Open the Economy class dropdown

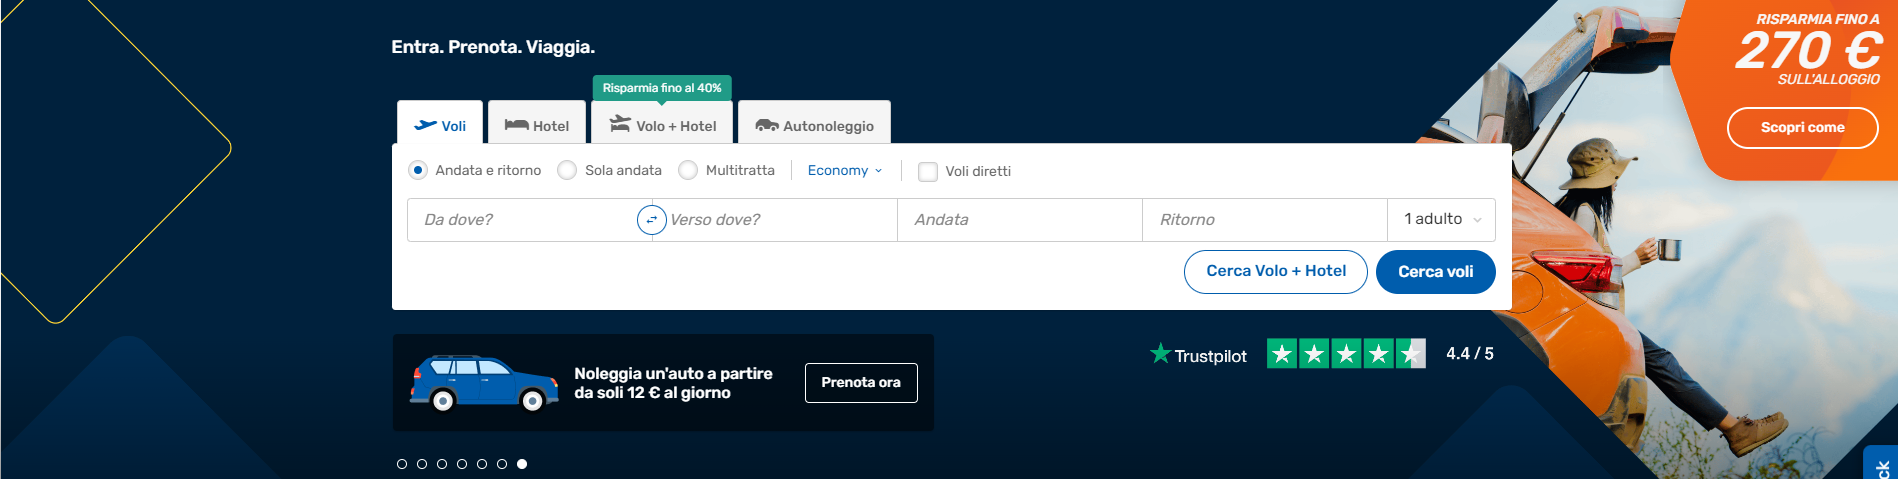[x=845, y=171]
